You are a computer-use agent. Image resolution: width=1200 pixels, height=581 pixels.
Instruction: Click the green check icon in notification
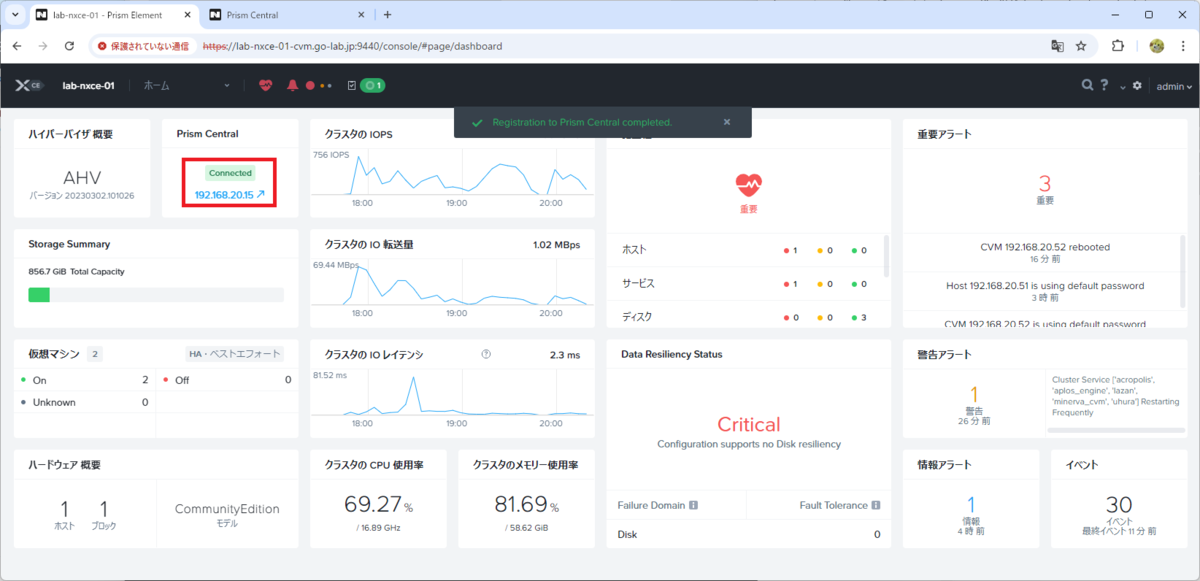(x=477, y=122)
